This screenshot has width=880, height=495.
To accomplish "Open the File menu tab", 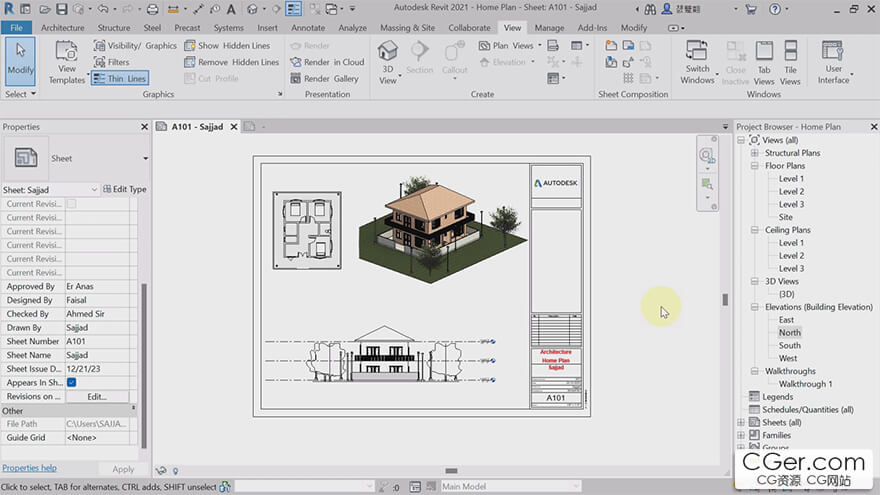I will point(16,28).
